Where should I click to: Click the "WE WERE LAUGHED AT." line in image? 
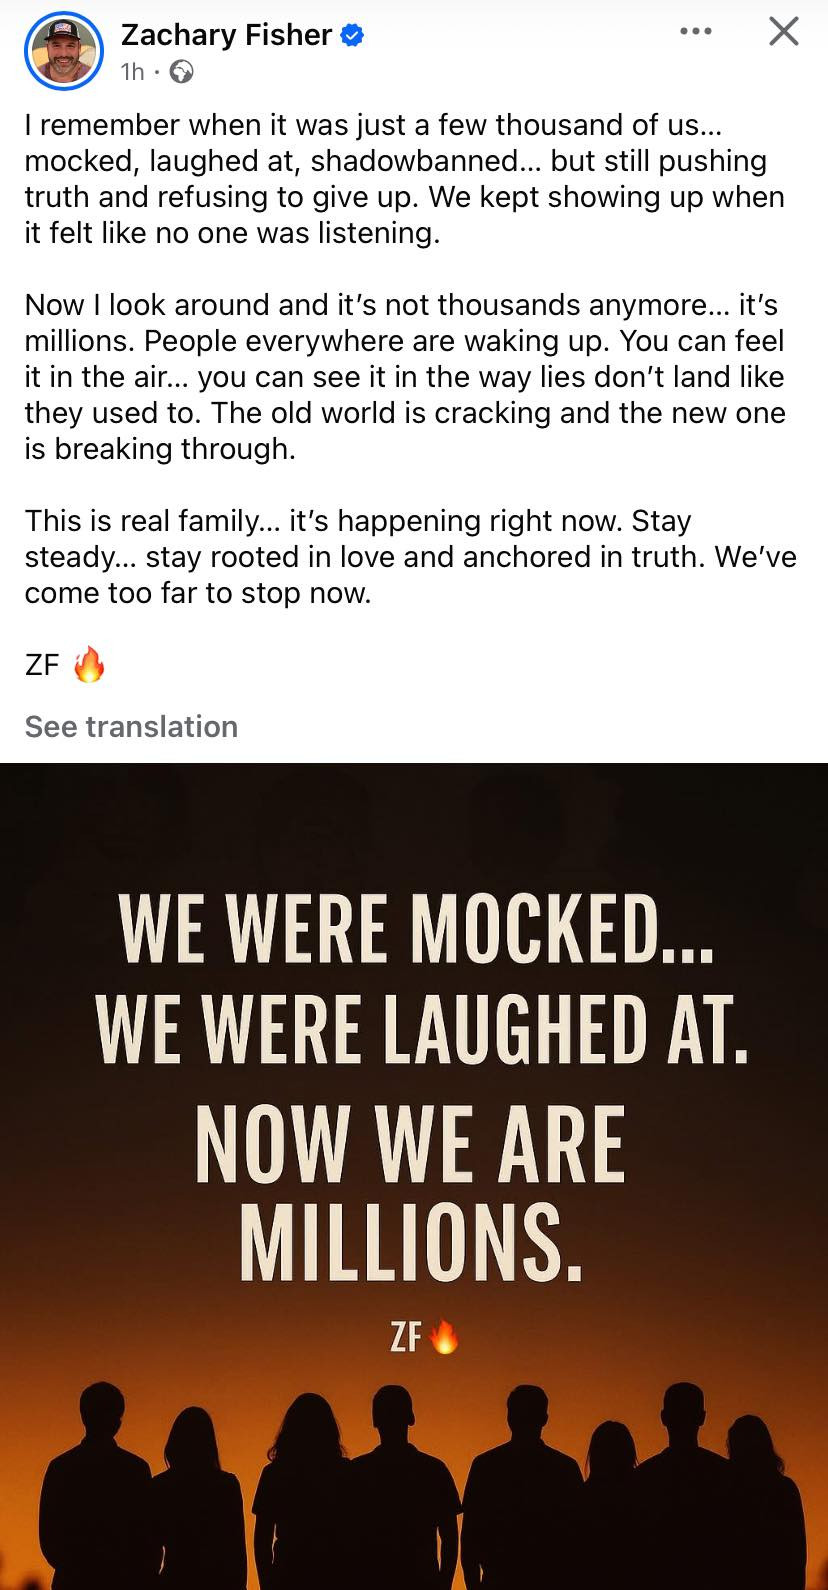[421, 1030]
